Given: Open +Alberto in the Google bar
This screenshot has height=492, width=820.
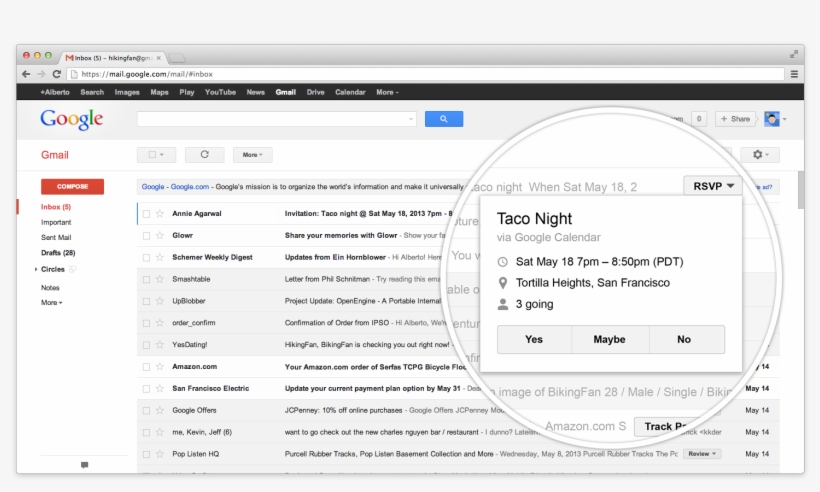Looking at the screenshot, I should pyautogui.click(x=55, y=92).
